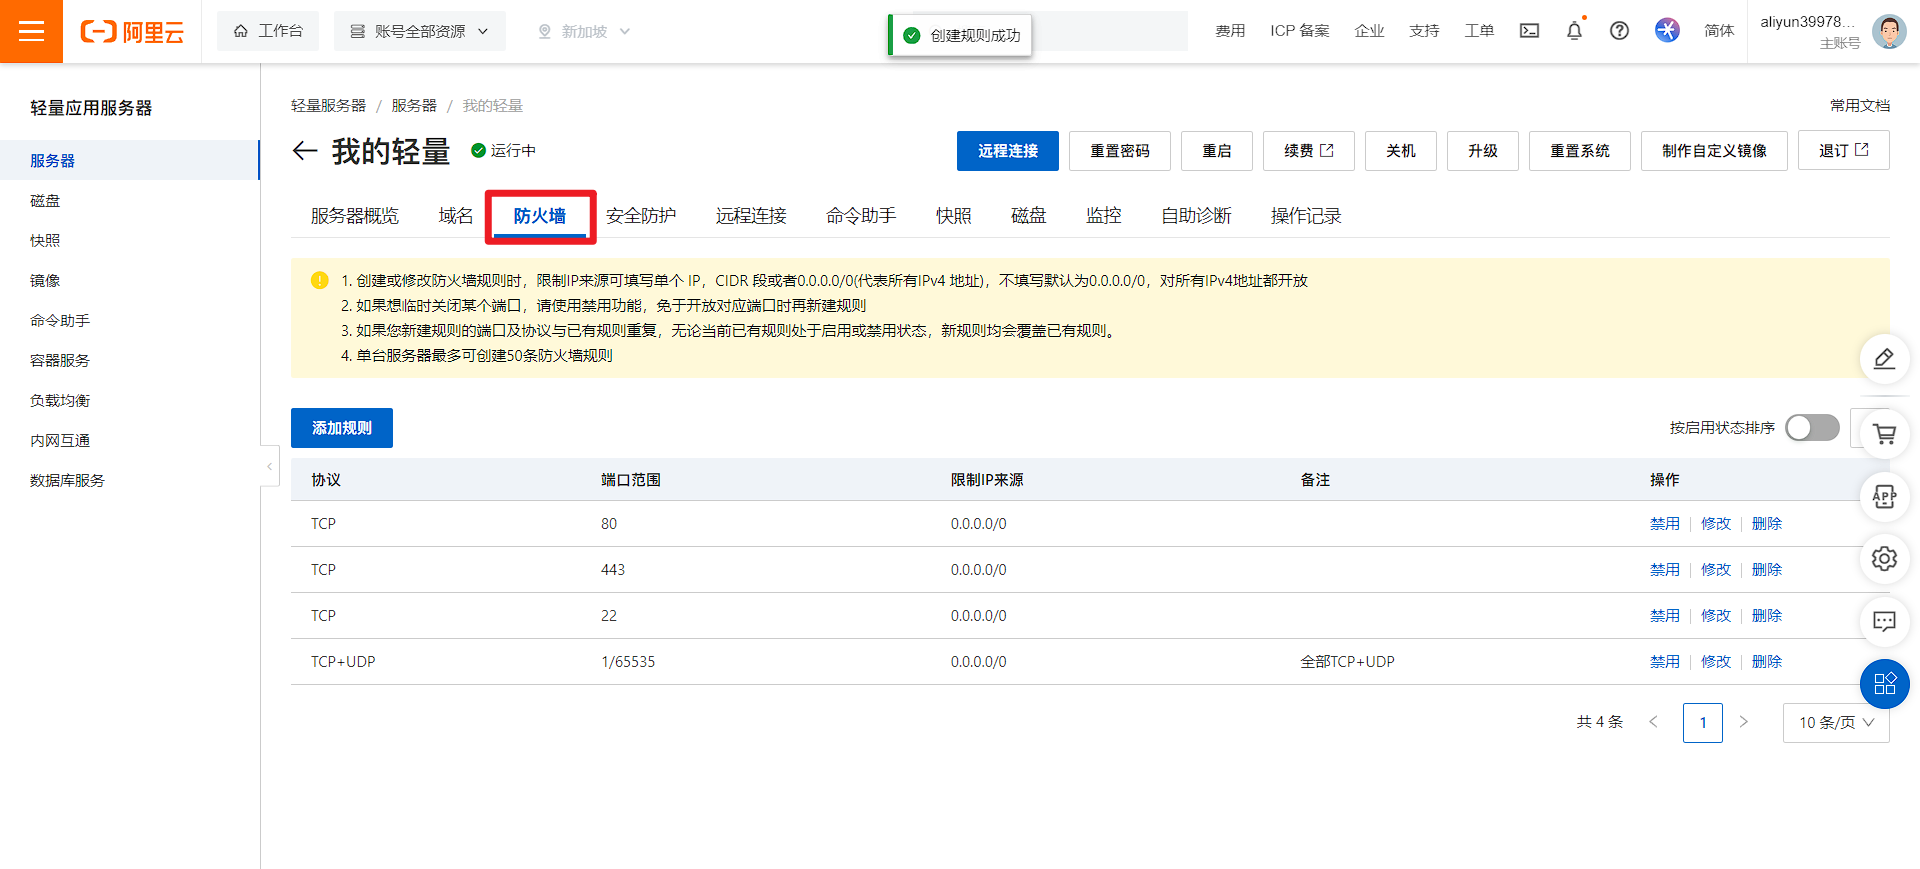Disable the TCP port 80 rule

pos(1665,524)
